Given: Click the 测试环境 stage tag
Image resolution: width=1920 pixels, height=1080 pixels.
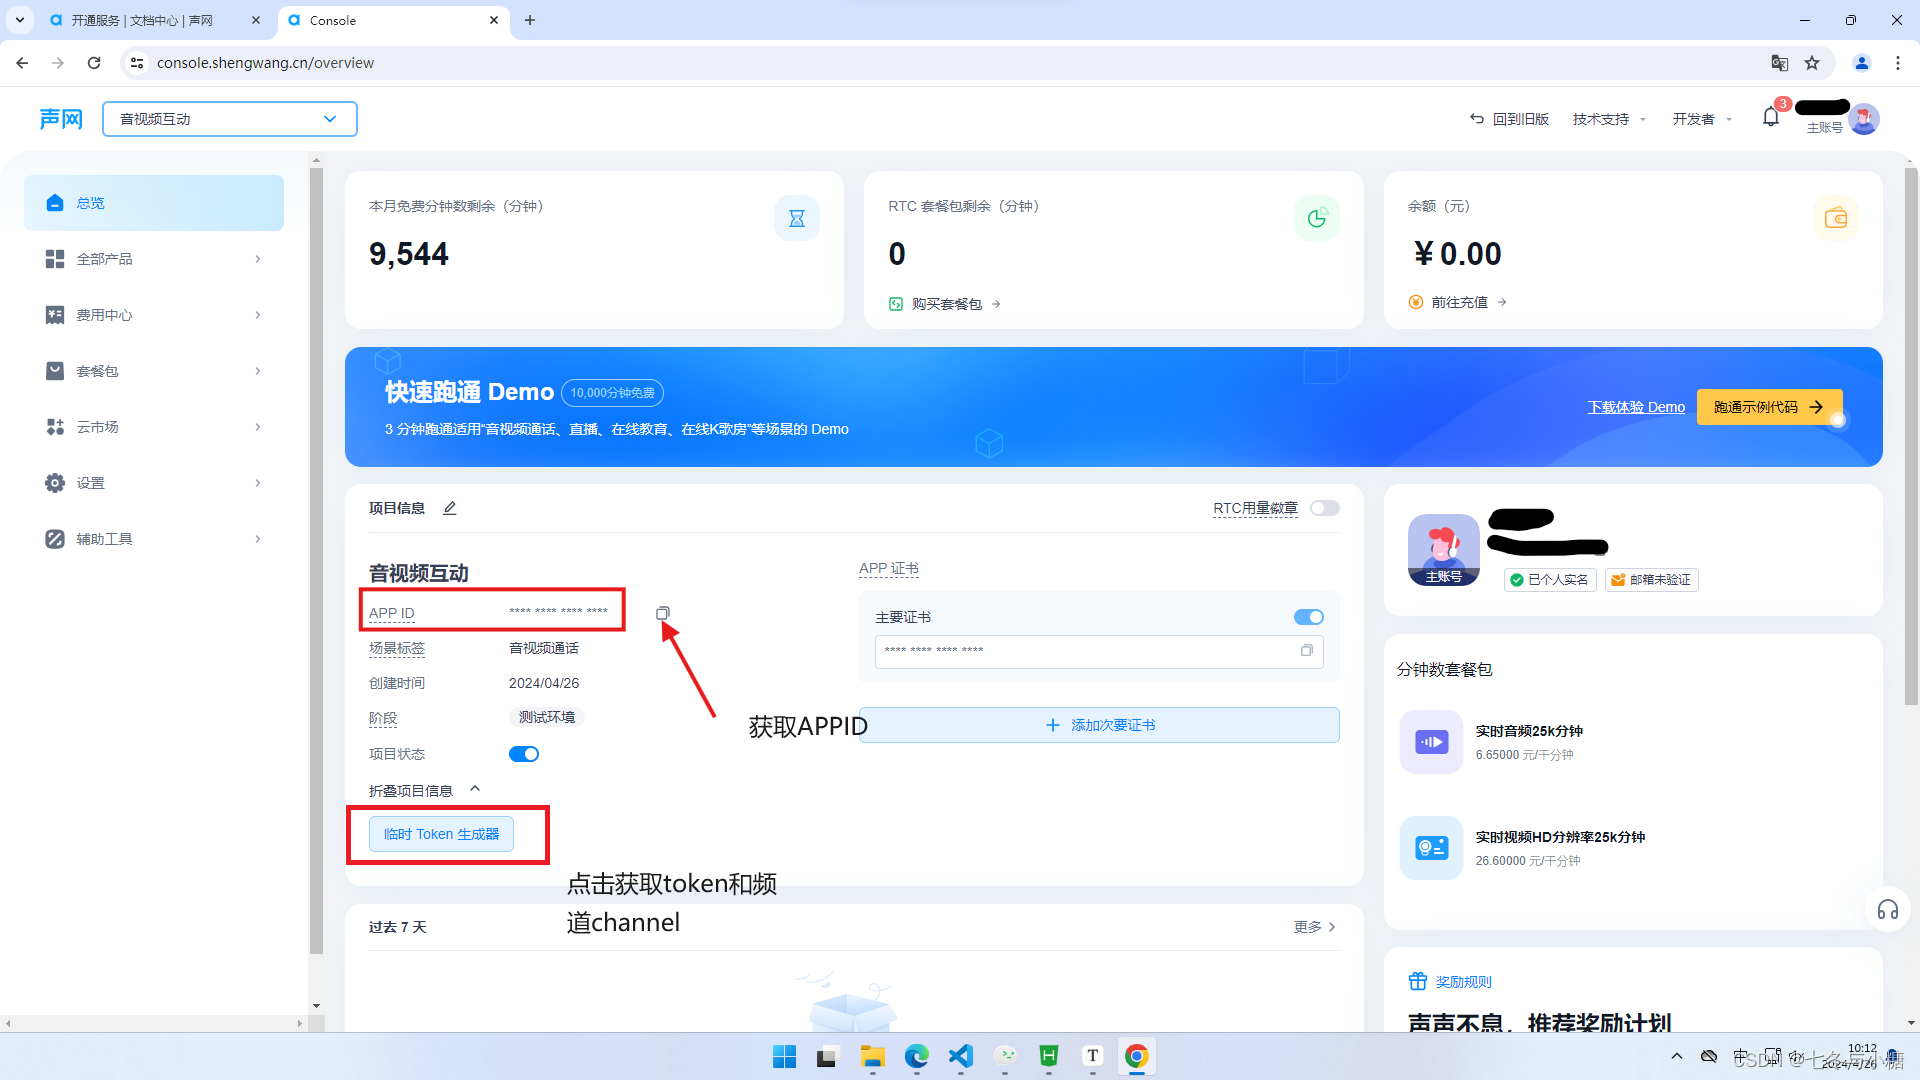Looking at the screenshot, I should [x=547, y=717].
